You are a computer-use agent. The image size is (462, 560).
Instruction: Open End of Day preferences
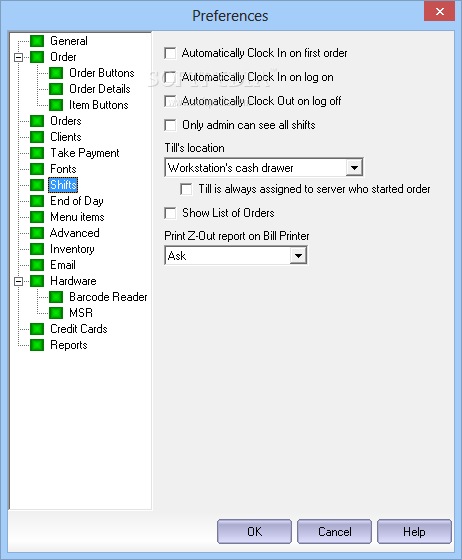point(77,201)
